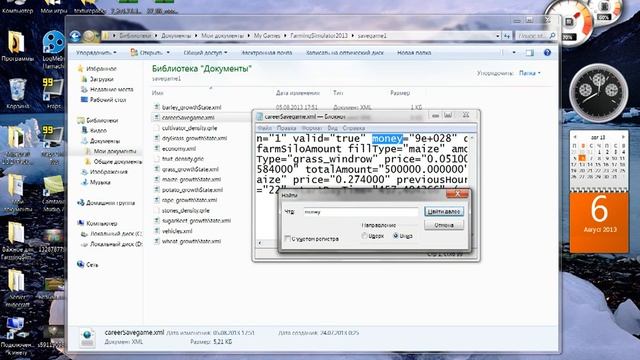Expand the address bar history dropdown
This screenshot has width=640, height=360.
point(498,36)
